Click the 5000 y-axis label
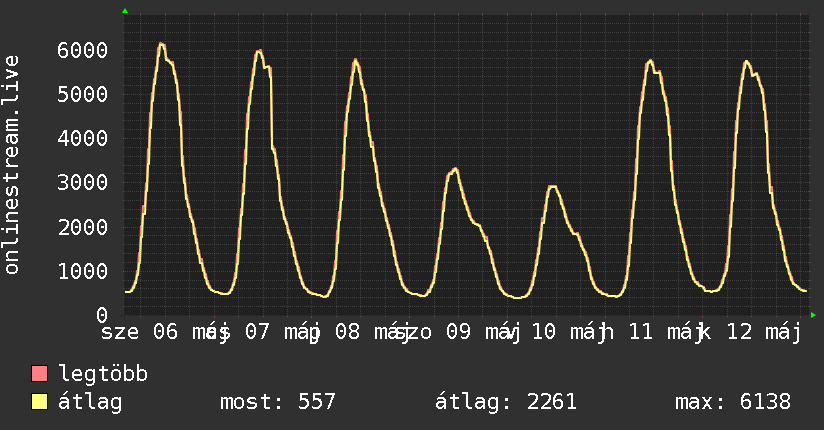This screenshot has width=824, height=430. 83,95
